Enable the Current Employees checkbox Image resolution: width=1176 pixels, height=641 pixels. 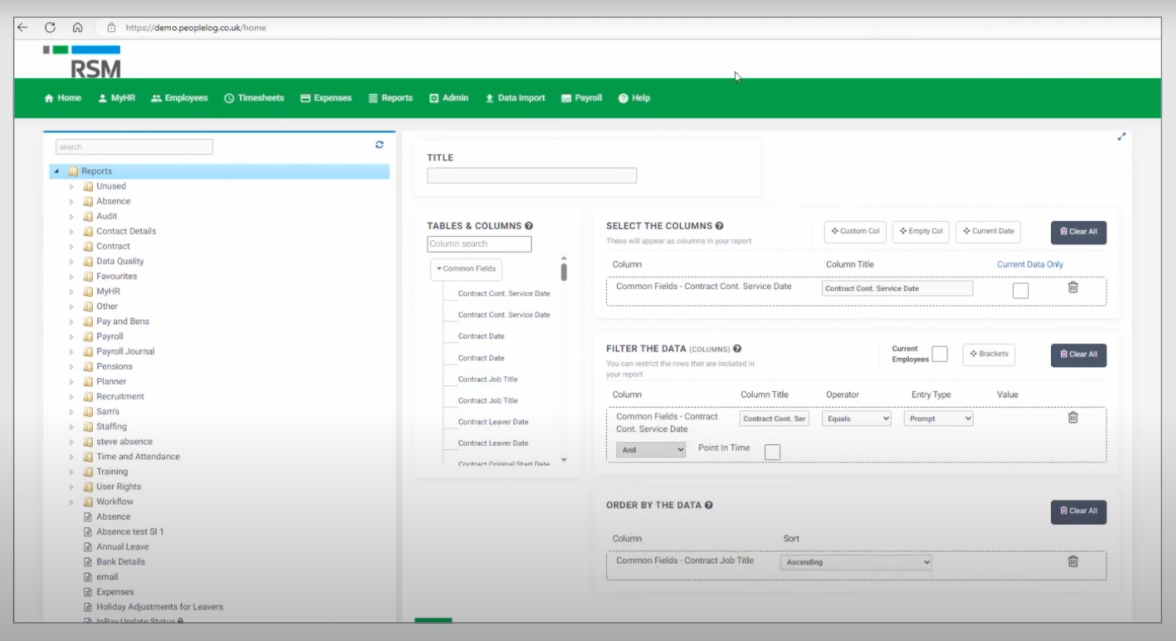coord(939,354)
